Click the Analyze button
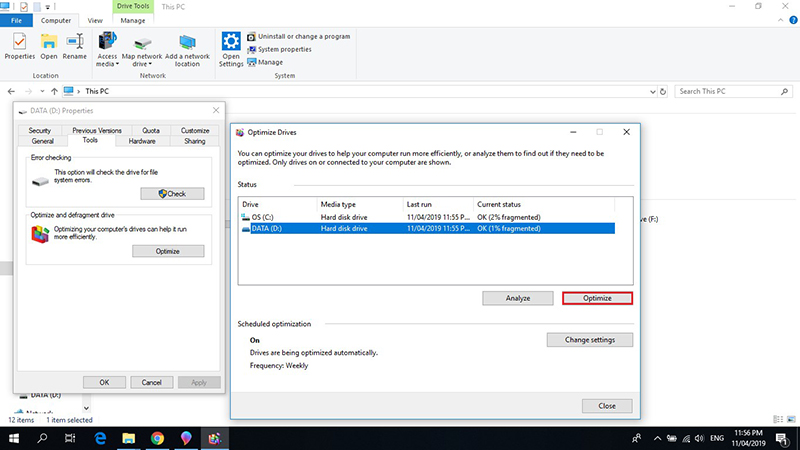Screen dimensions: 800x450 point(517,298)
